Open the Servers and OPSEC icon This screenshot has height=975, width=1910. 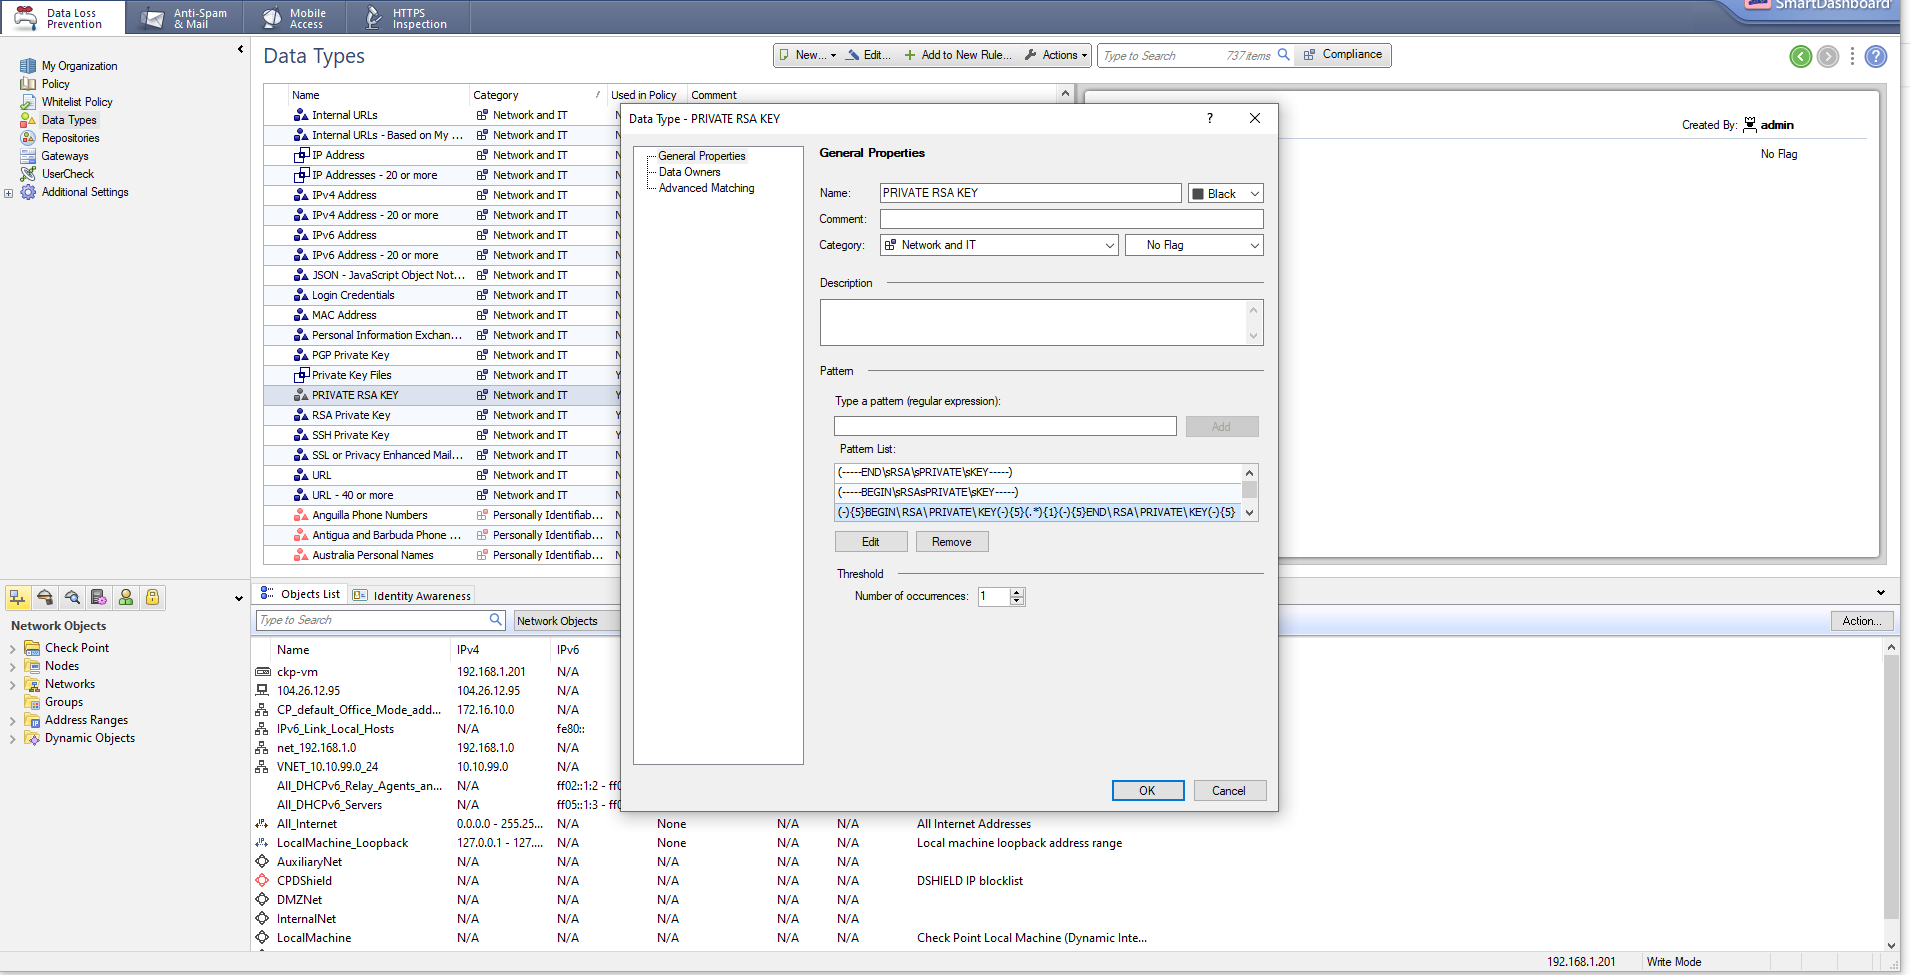[x=99, y=597]
